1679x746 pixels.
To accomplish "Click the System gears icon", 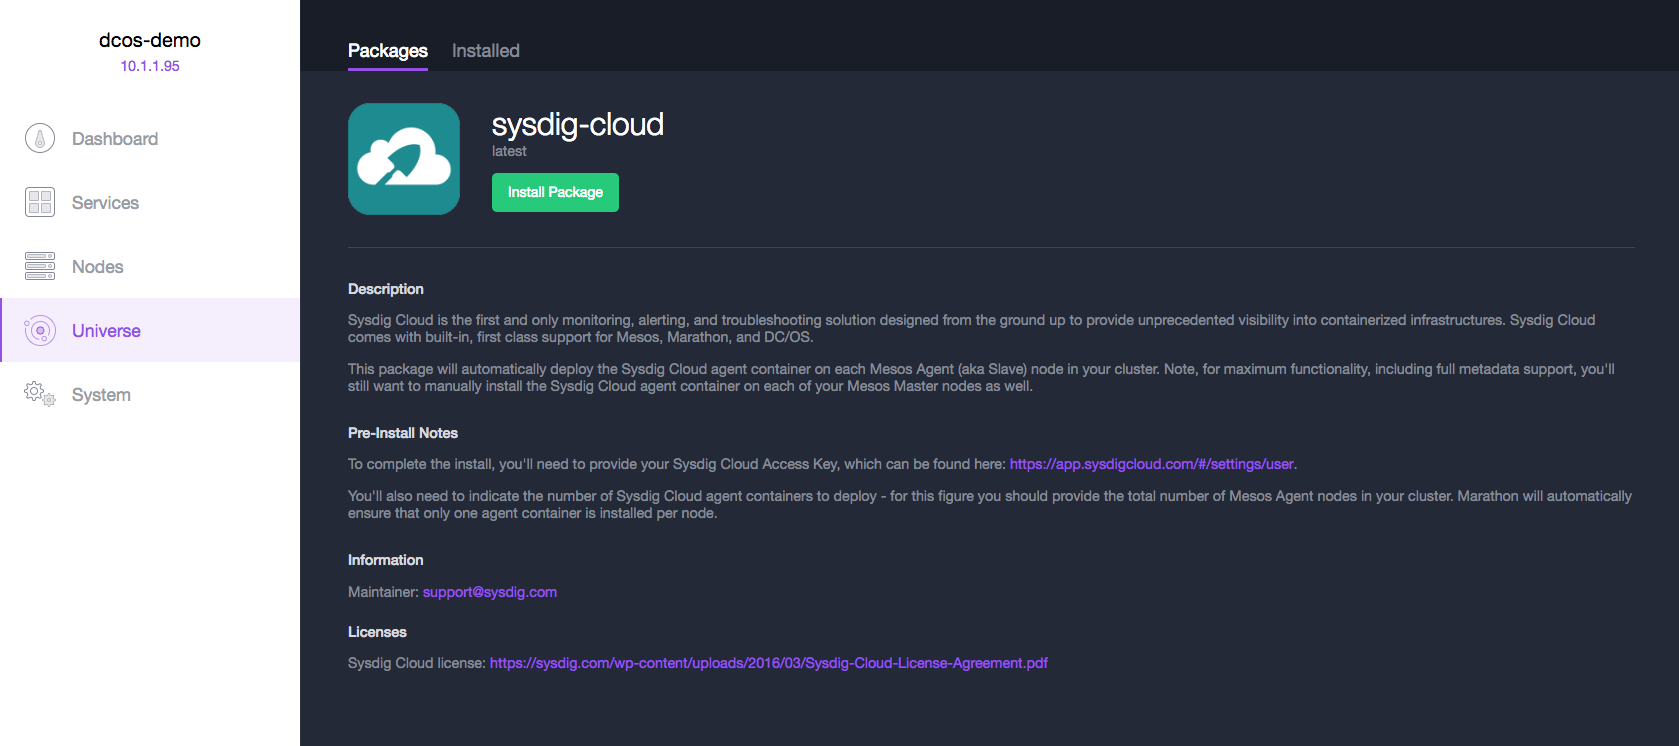I will coord(40,394).
